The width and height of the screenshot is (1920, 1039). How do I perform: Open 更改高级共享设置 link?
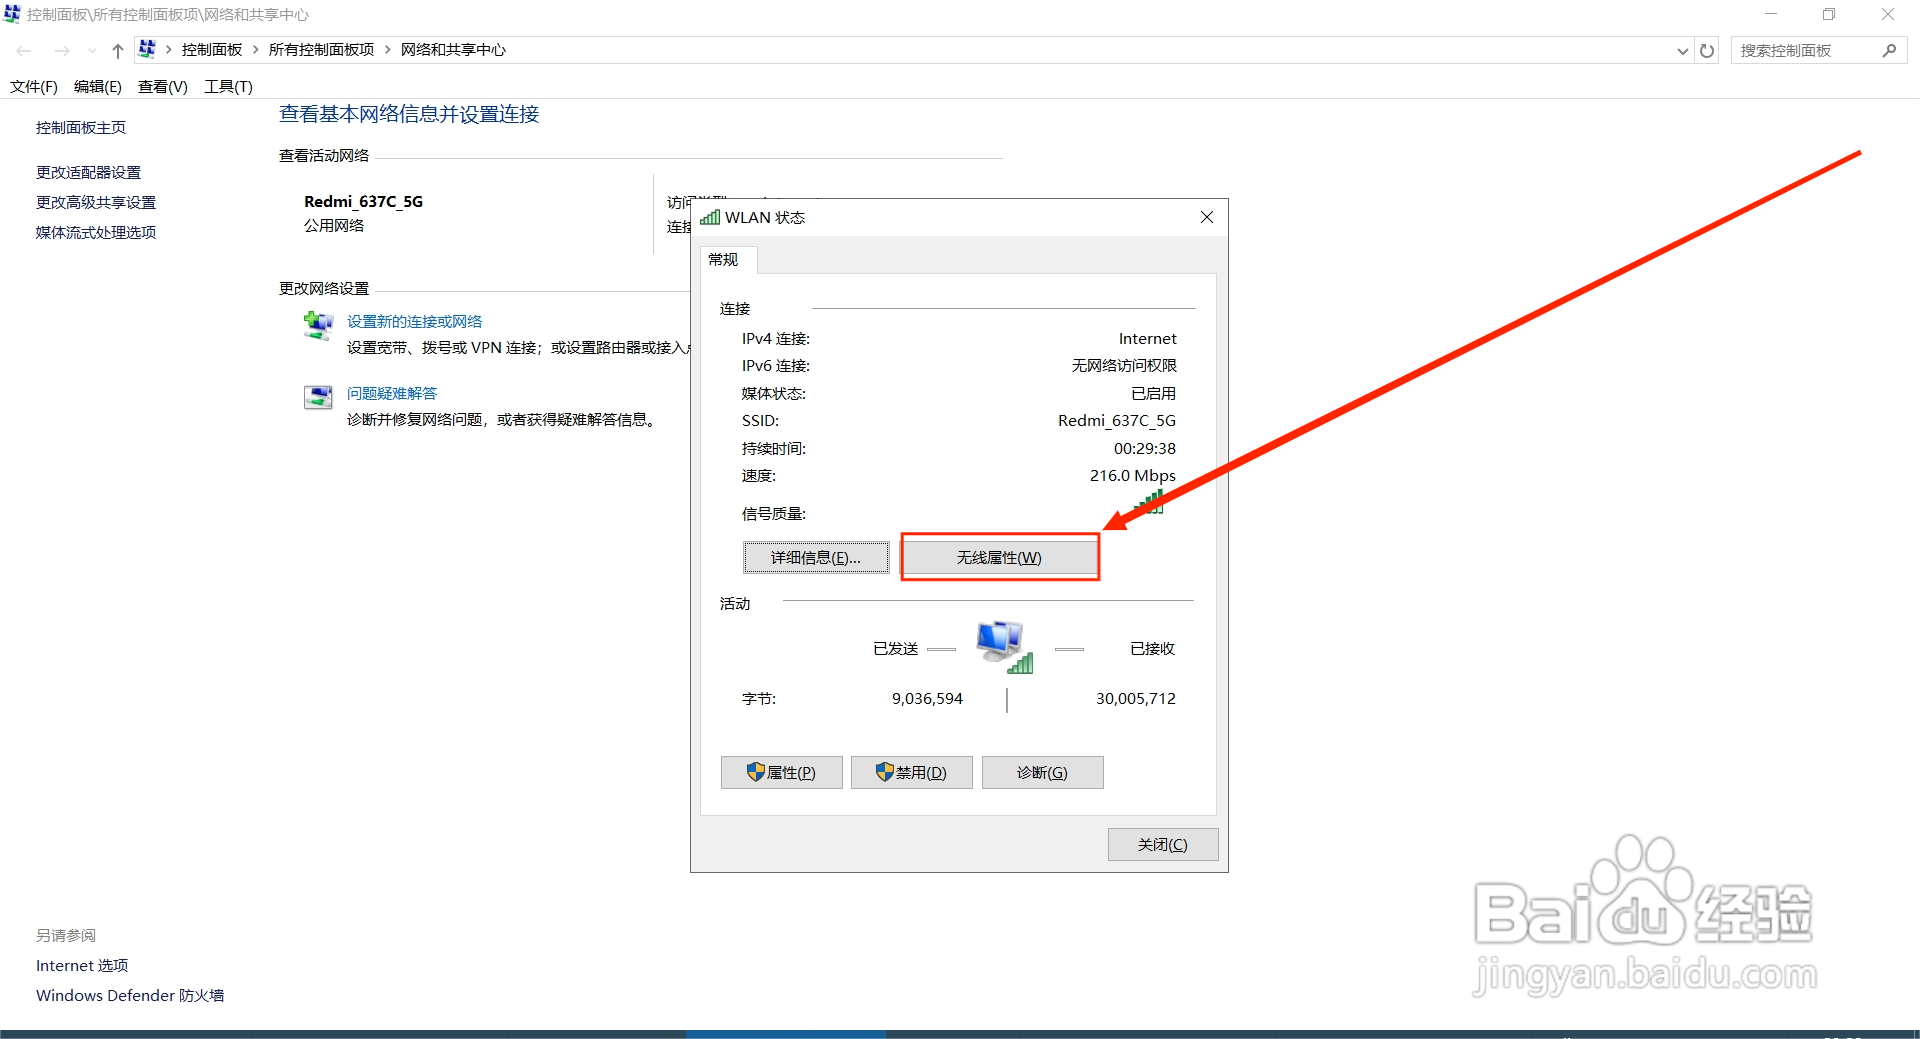(x=96, y=203)
